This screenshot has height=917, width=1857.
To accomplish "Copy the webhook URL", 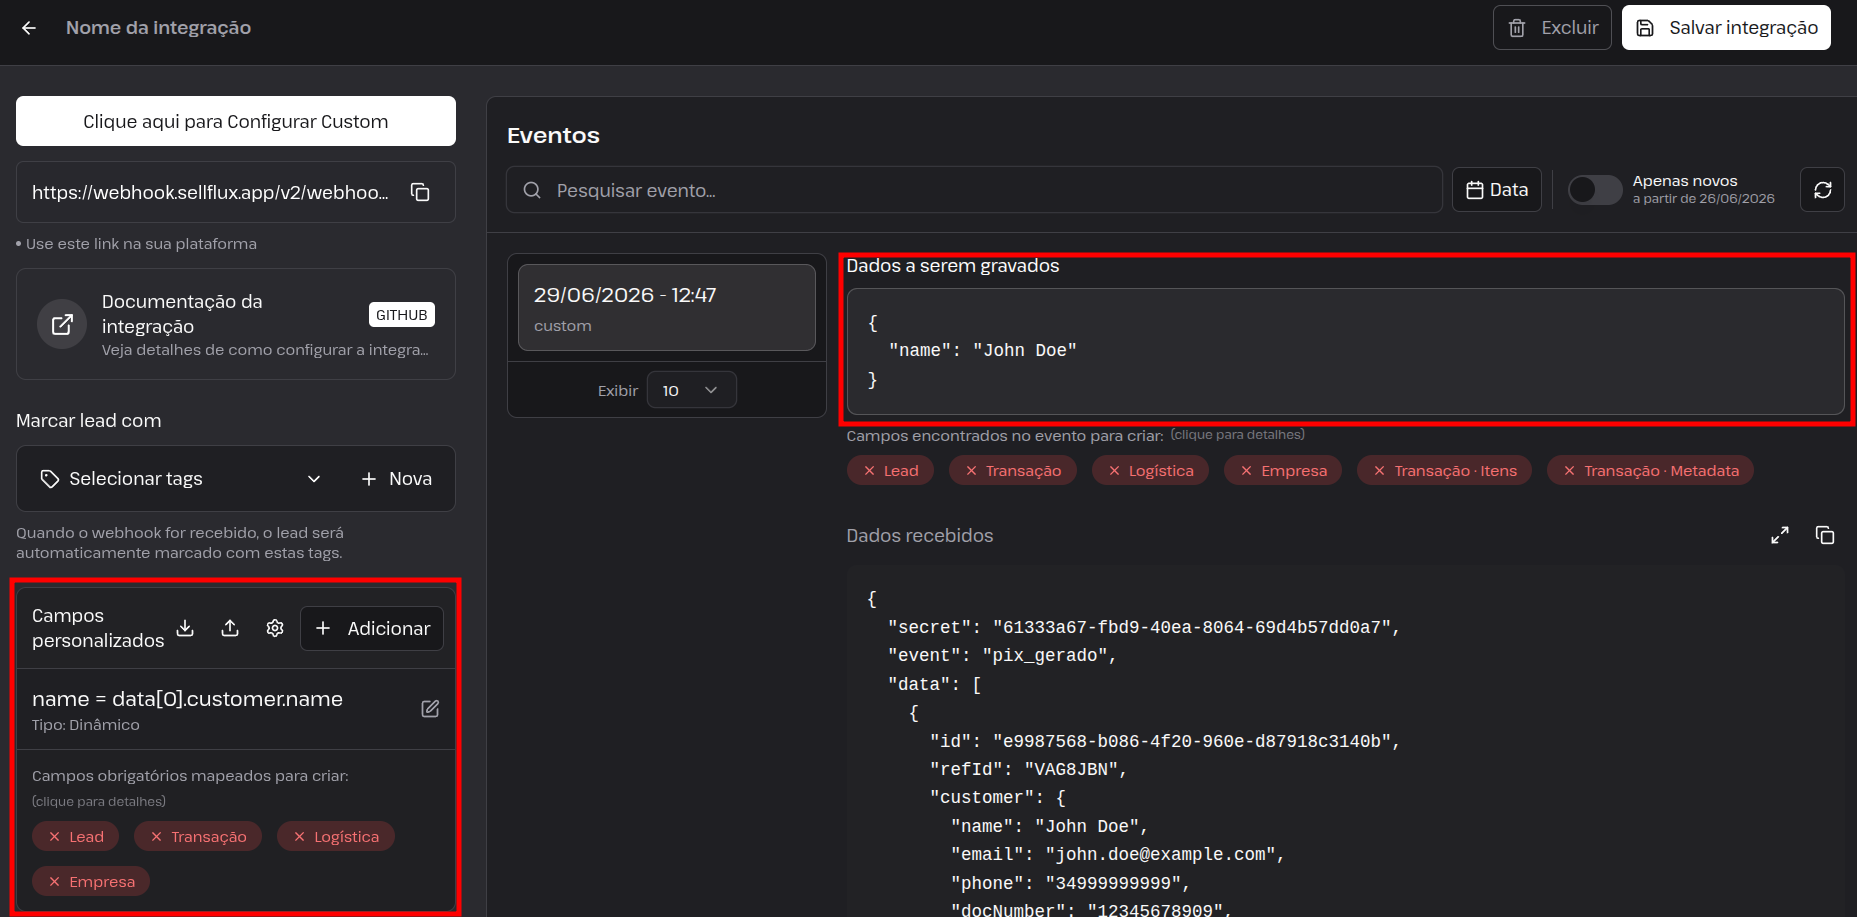I will tap(420, 192).
